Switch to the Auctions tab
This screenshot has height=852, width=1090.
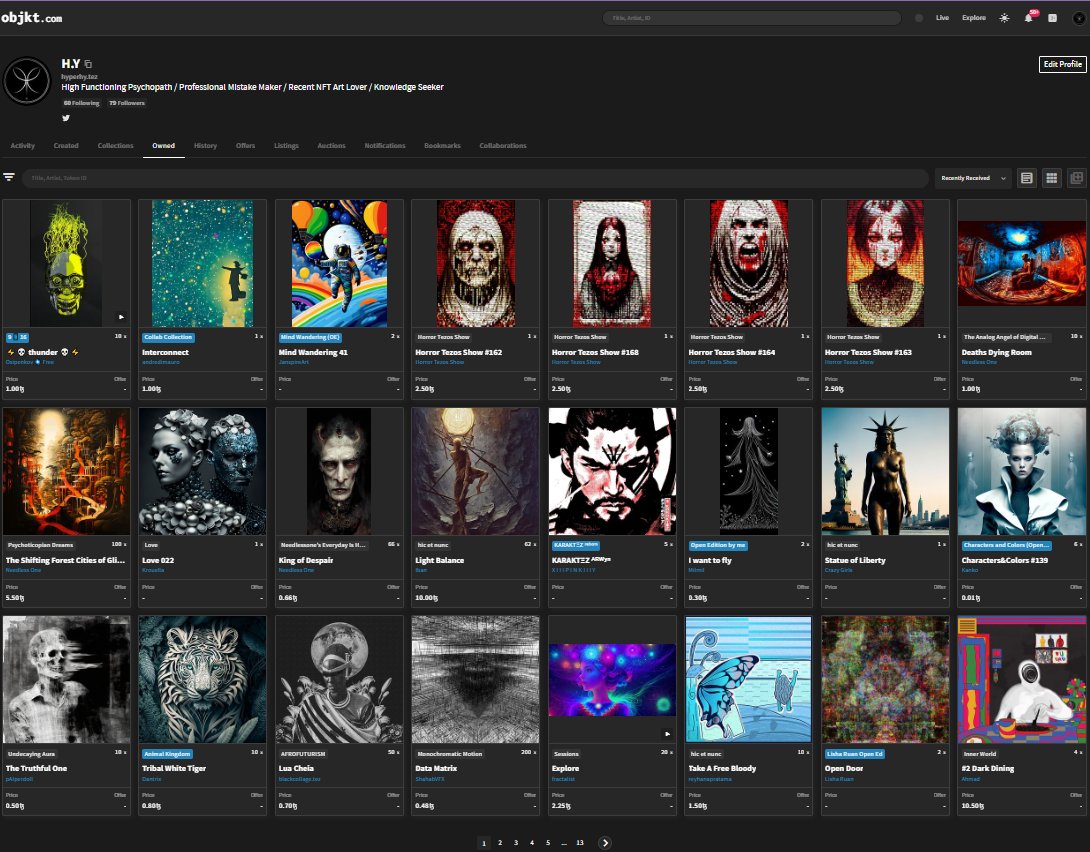332,145
